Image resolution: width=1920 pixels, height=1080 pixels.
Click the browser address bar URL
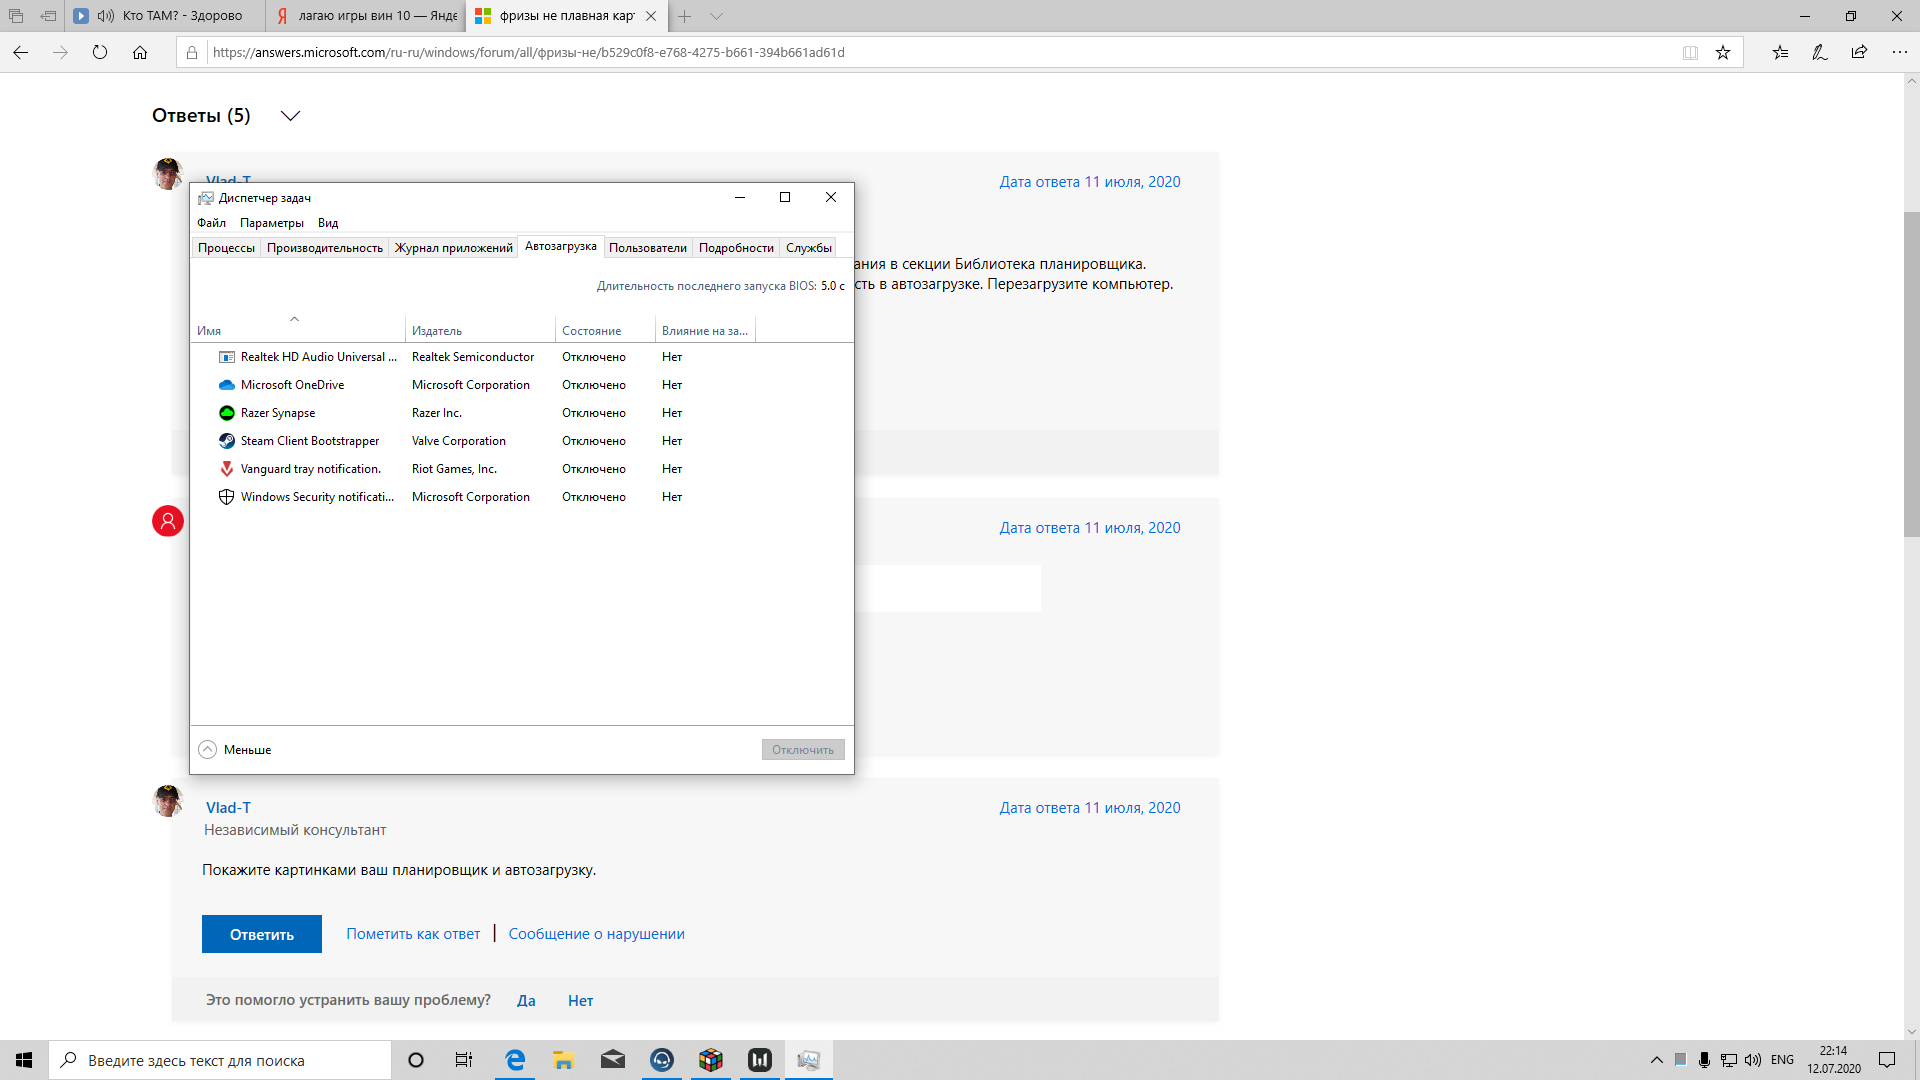529,53
